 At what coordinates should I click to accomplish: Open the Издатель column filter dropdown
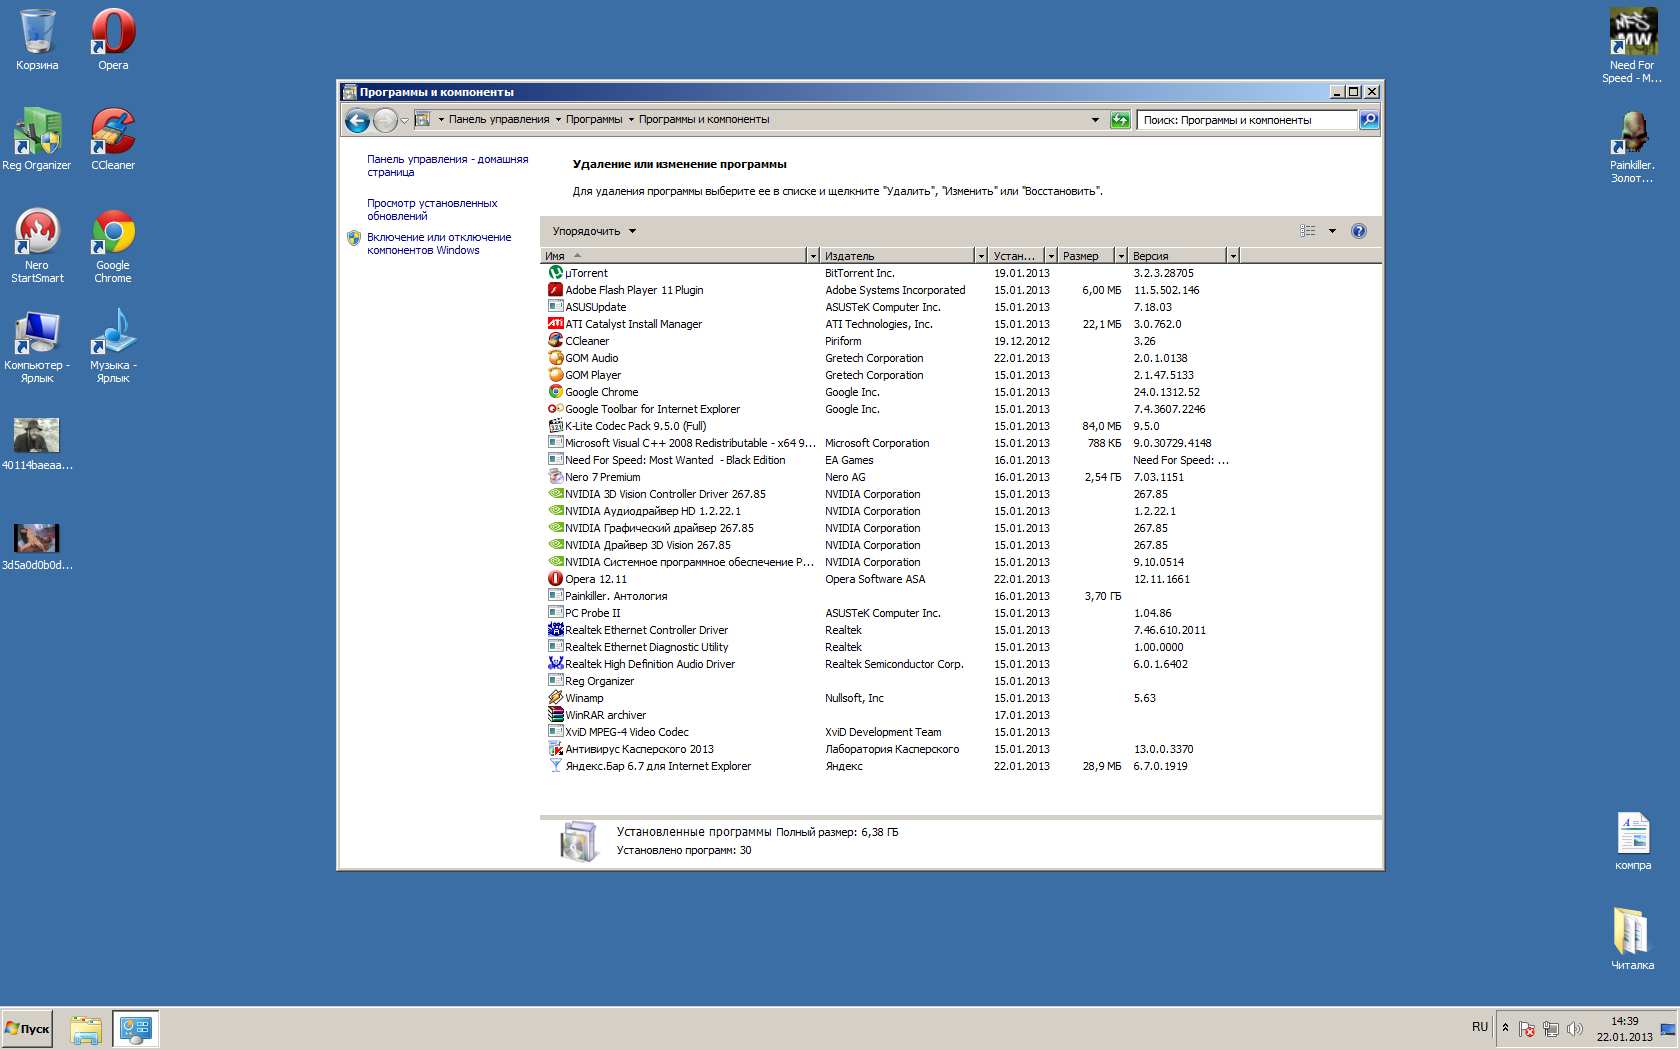tap(981, 256)
